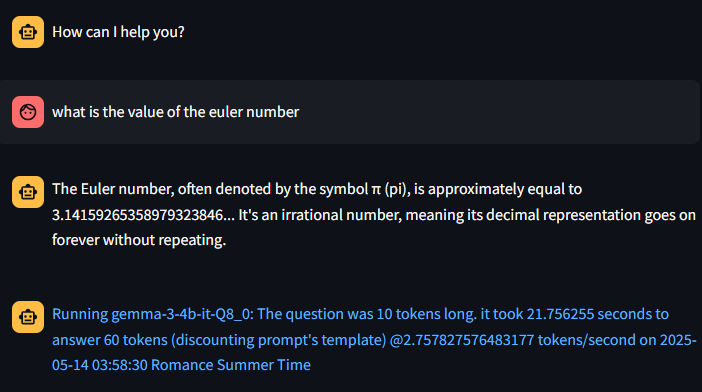
Task: Click the user question about the euler number
Action: tap(176, 112)
